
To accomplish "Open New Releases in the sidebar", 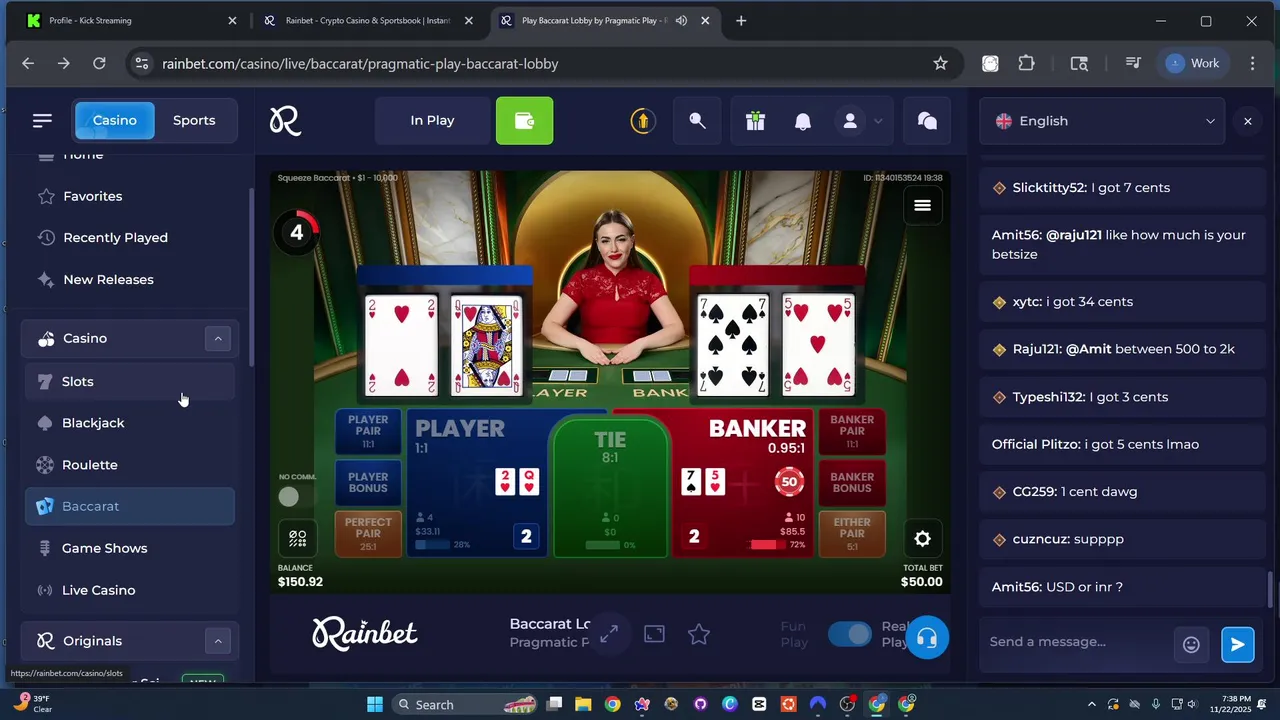I will [x=130, y=279].
